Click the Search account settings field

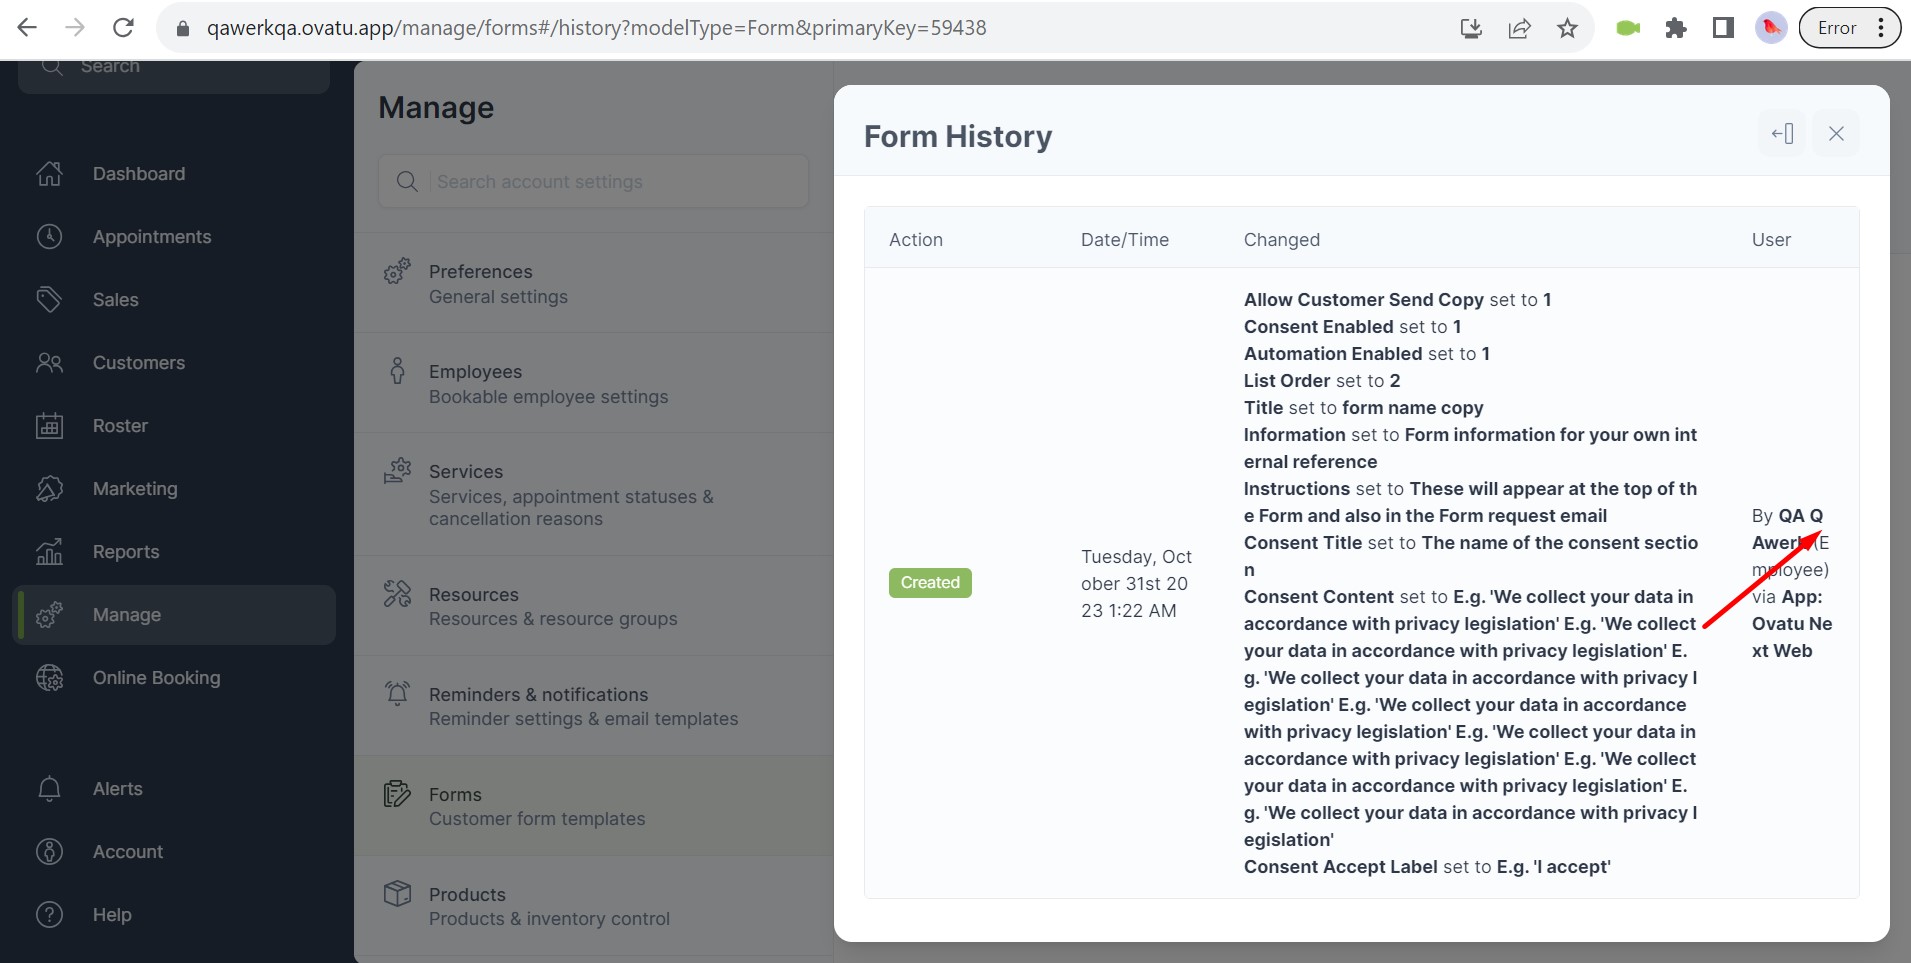pyautogui.click(x=594, y=182)
